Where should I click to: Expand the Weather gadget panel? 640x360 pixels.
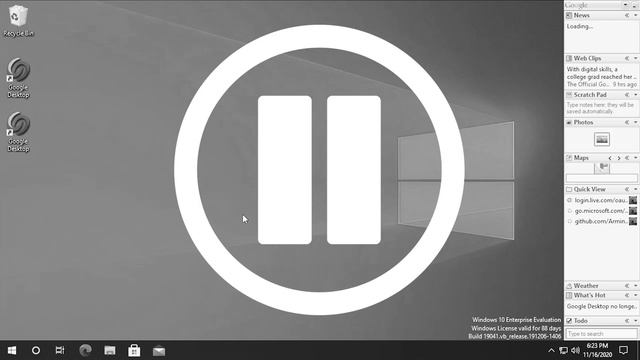pos(627,286)
